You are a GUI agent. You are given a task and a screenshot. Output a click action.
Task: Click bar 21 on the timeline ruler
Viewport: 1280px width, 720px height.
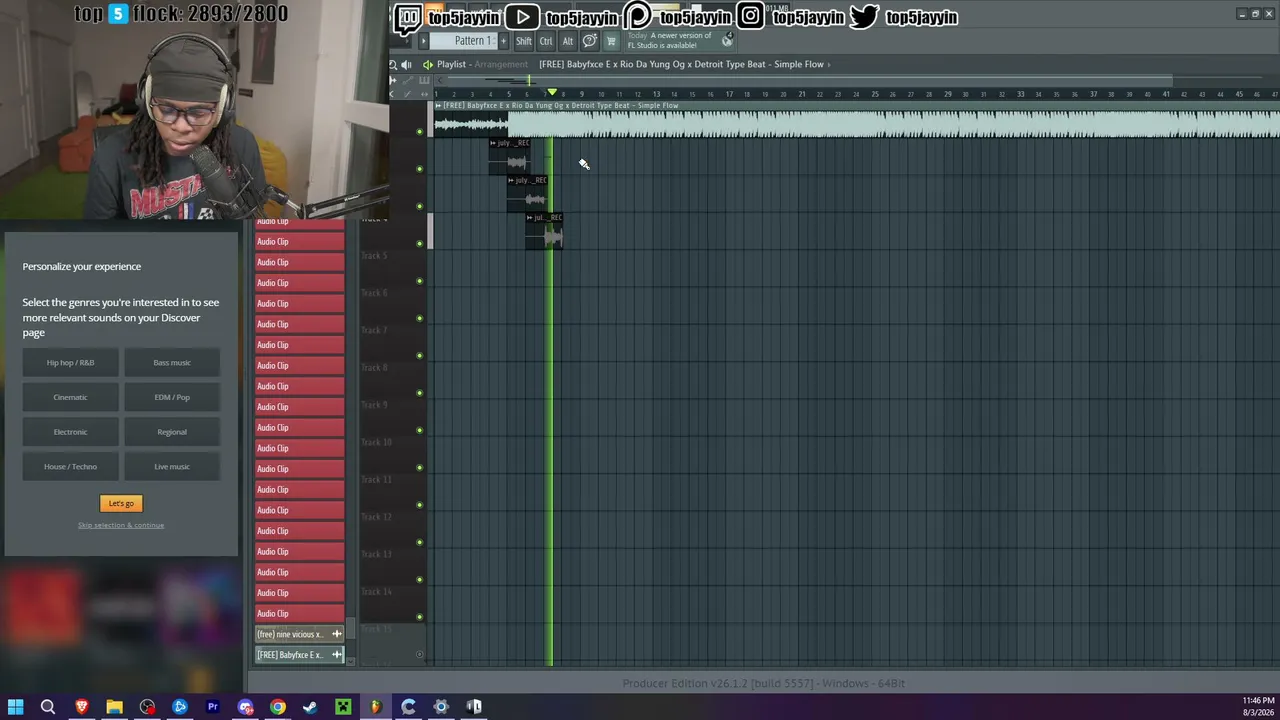click(802, 94)
